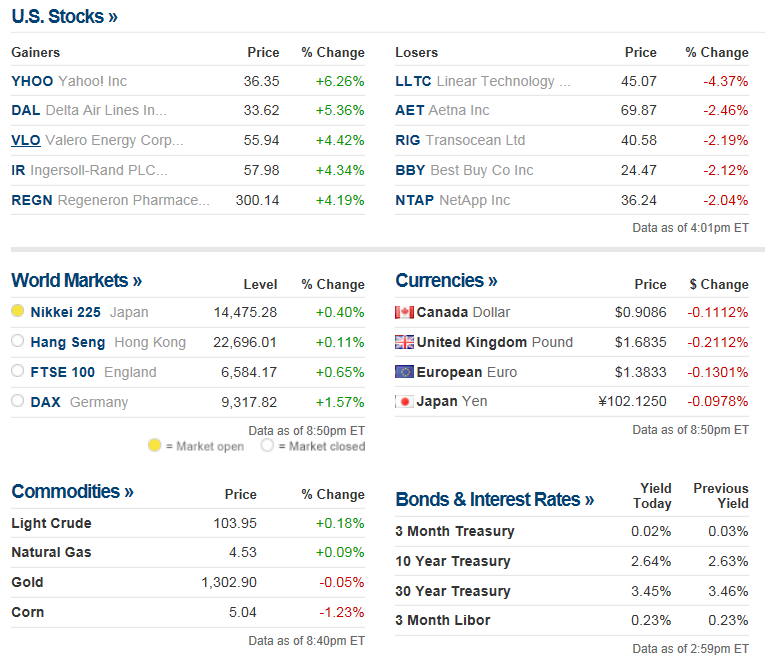Click the United Kingdom flag icon
This screenshot has height=660, width=773.
tap(404, 342)
